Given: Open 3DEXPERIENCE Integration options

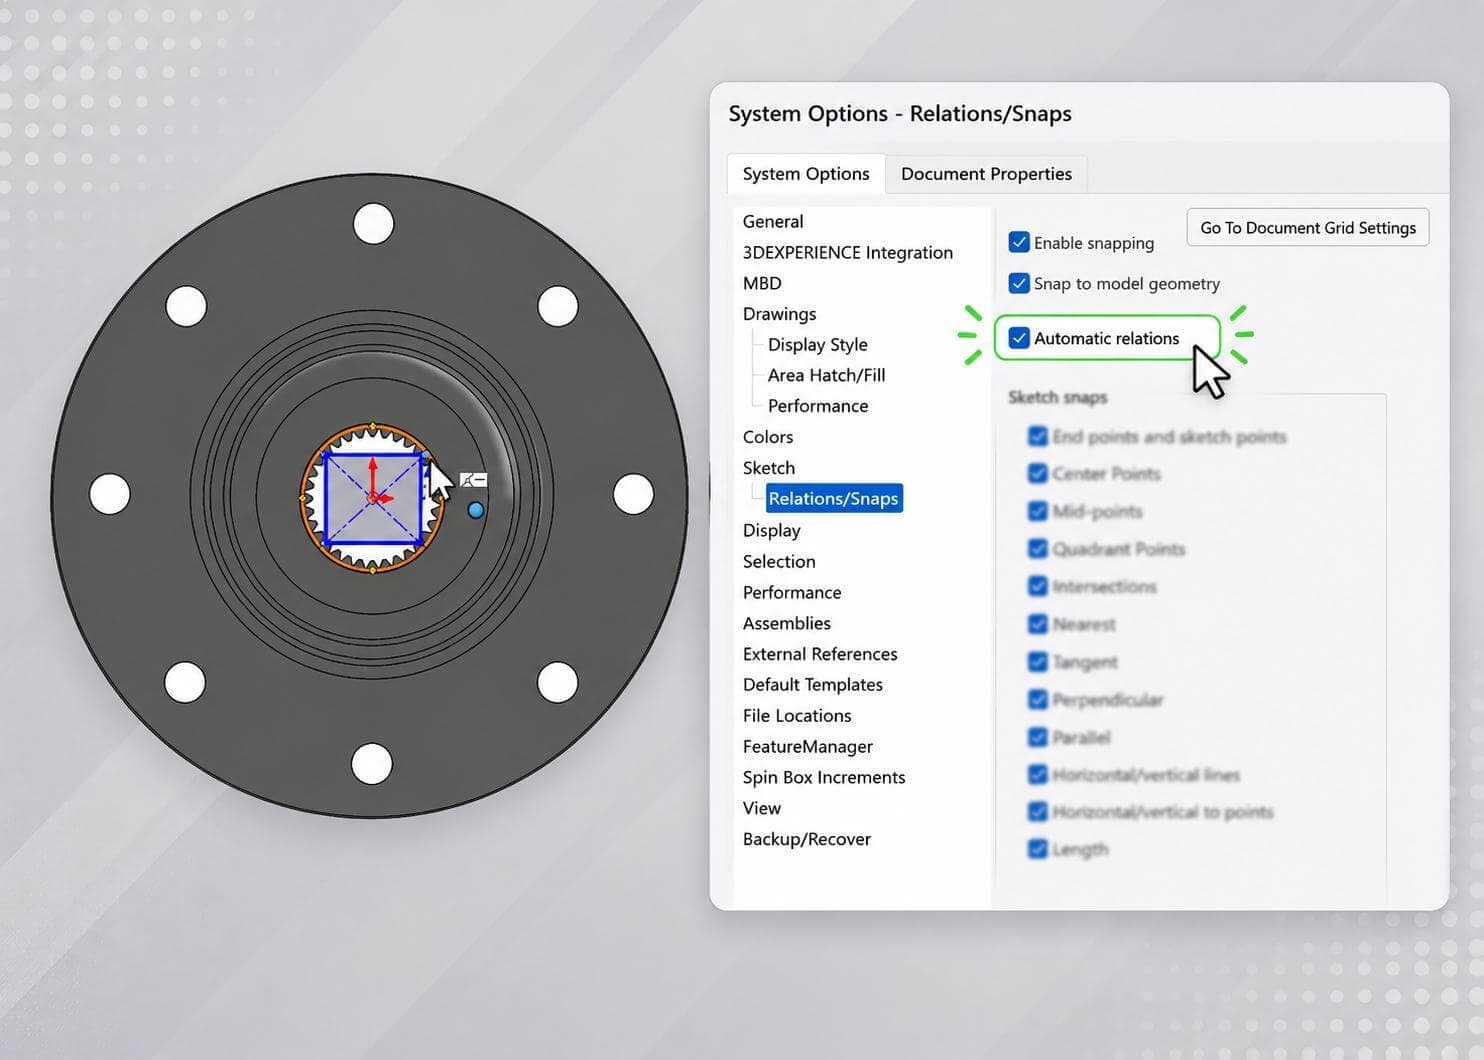Looking at the screenshot, I should [x=848, y=253].
